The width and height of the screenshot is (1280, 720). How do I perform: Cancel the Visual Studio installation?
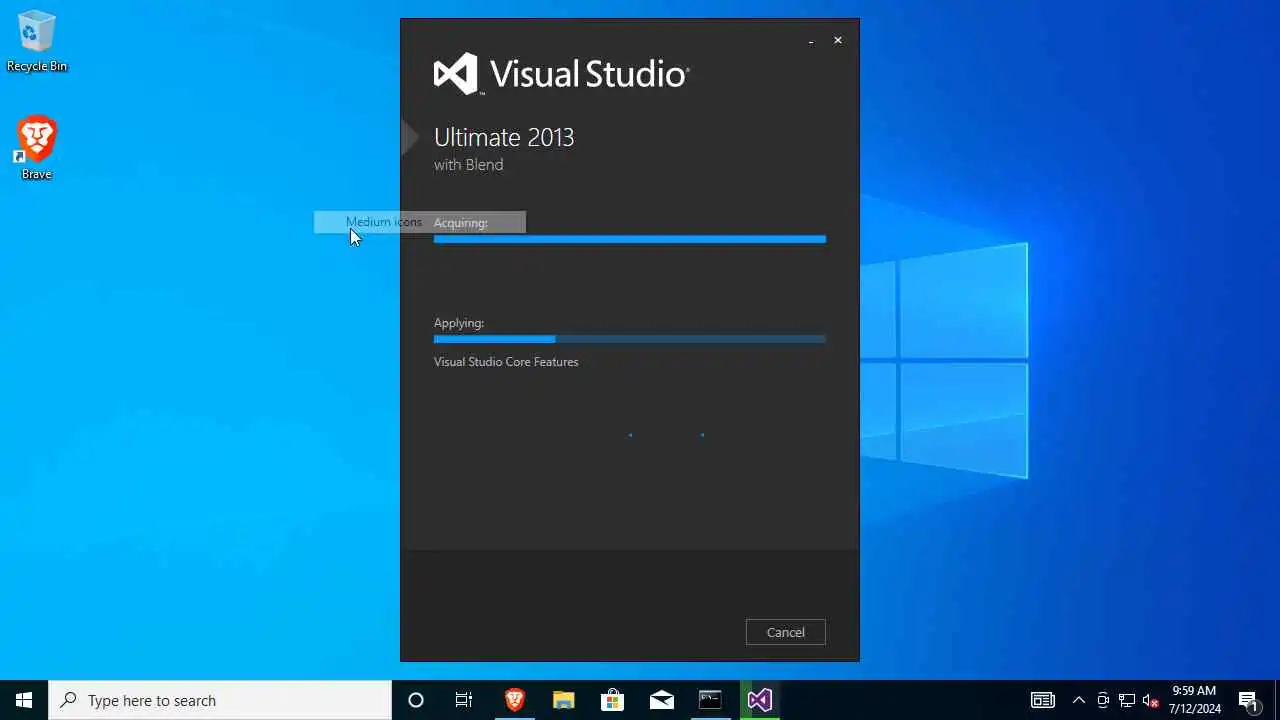pyautogui.click(x=785, y=632)
